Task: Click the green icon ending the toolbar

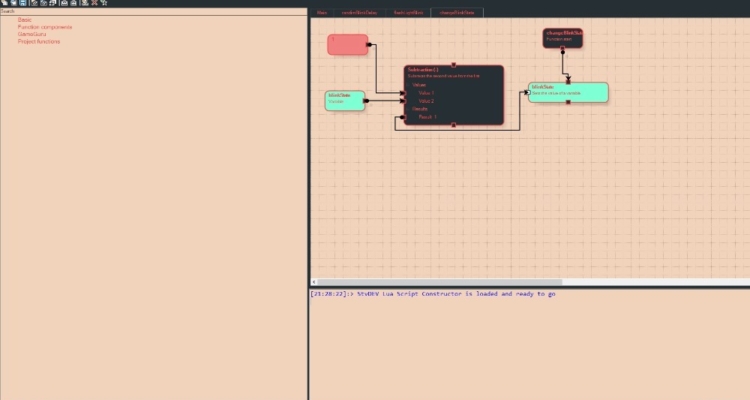Action: [x=104, y=3]
